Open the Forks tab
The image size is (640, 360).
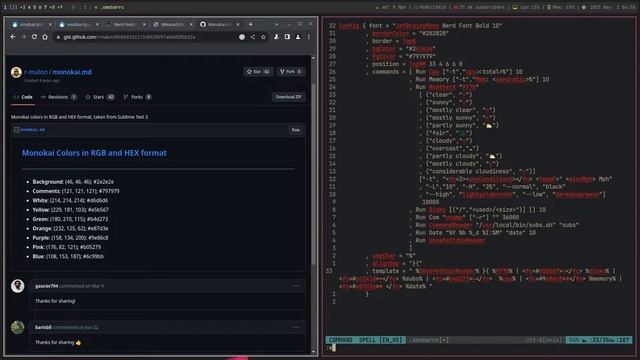(137, 97)
